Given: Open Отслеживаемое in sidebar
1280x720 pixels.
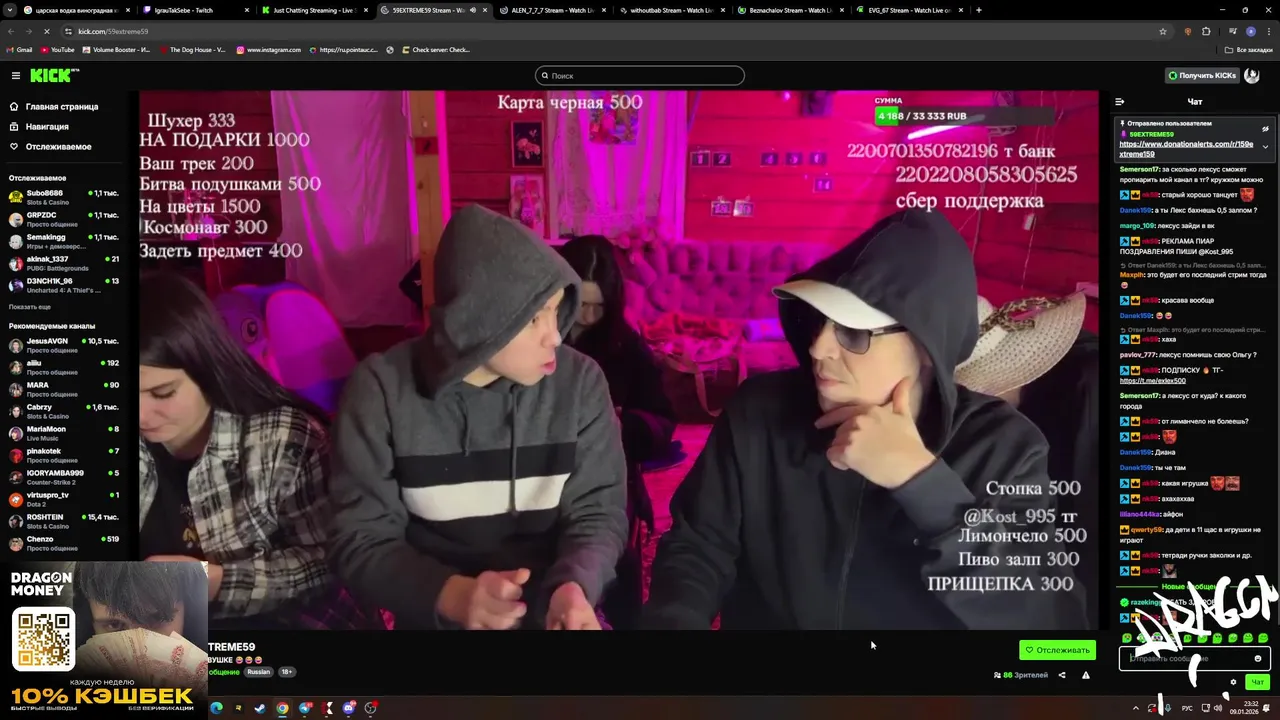Looking at the screenshot, I should (x=58, y=147).
